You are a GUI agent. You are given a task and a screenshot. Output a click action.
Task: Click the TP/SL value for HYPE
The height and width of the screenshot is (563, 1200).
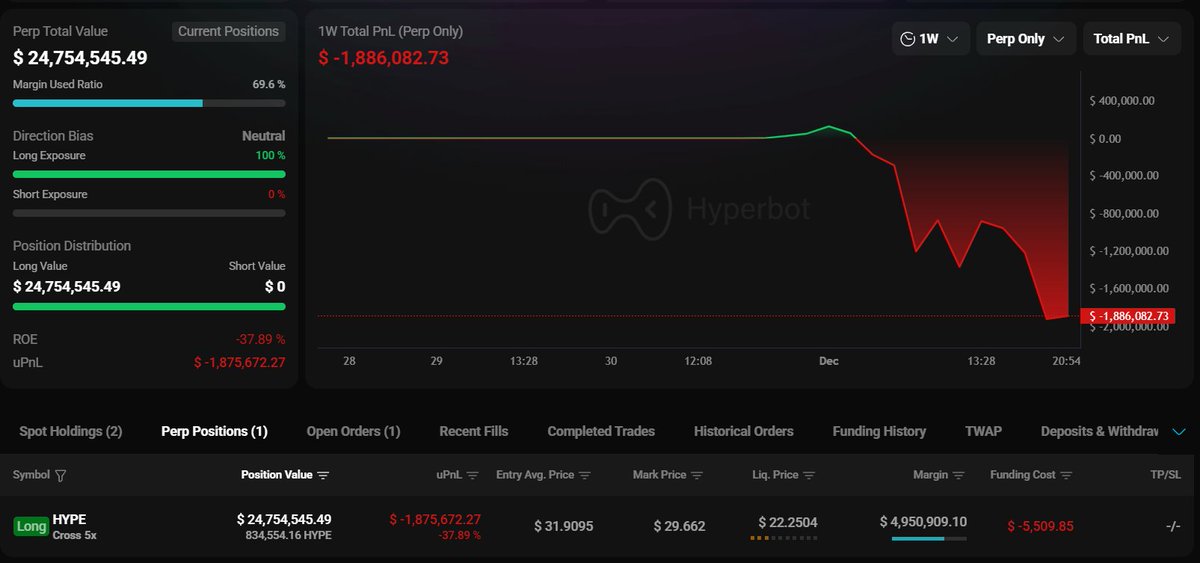click(1173, 526)
